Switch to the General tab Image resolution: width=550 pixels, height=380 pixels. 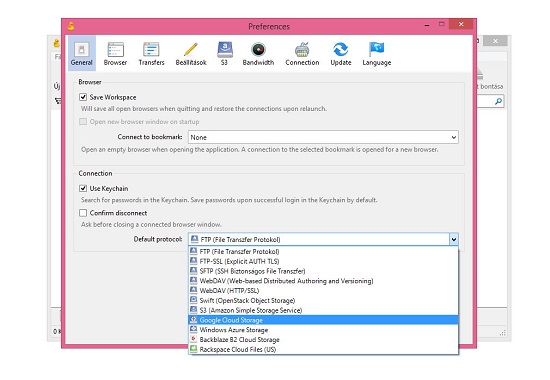[x=82, y=54]
